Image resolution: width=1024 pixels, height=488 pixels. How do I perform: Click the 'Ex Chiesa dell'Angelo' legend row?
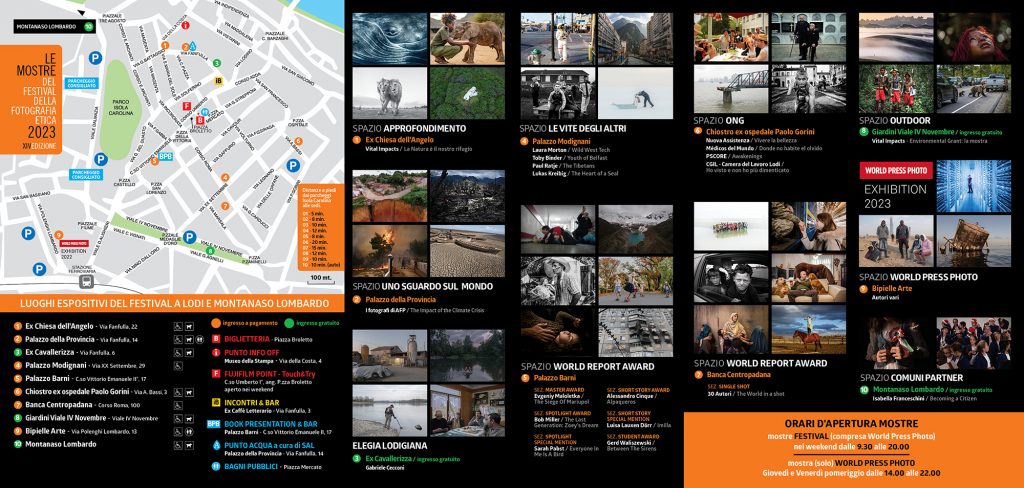tap(76, 326)
